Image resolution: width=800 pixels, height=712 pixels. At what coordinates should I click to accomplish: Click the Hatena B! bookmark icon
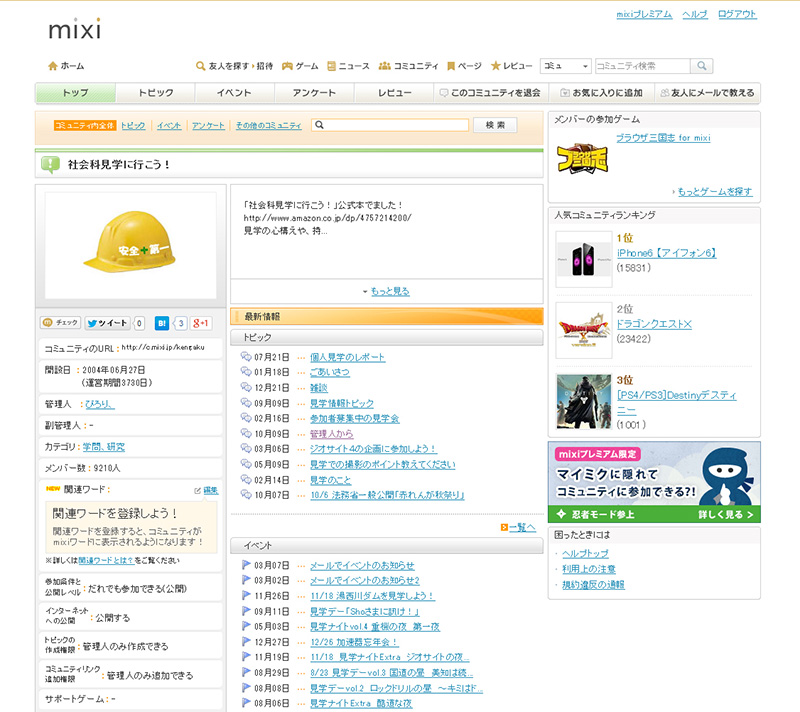[x=162, y=323]
